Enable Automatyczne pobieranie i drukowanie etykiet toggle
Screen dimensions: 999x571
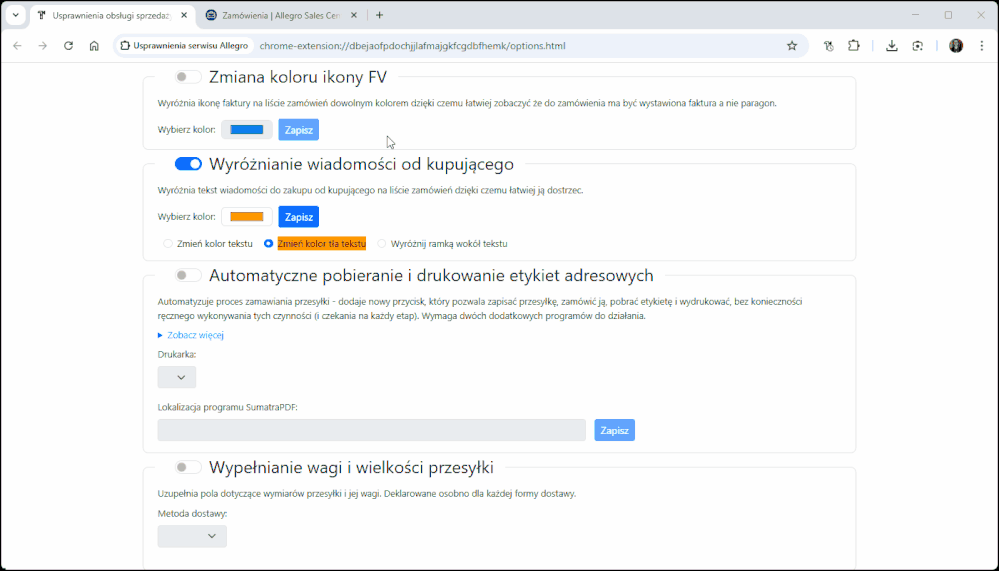187,276
